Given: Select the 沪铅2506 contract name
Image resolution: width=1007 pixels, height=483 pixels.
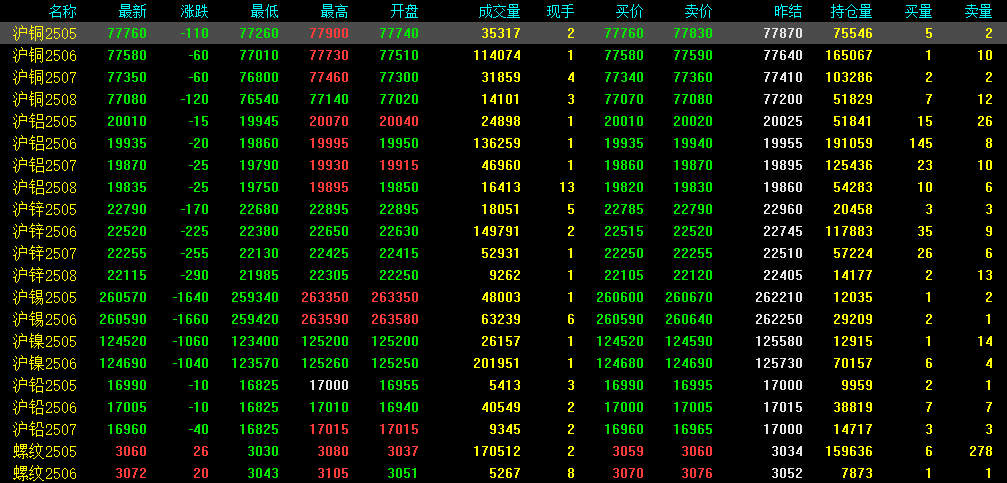Looking at the screenshot, I should 44,408.
